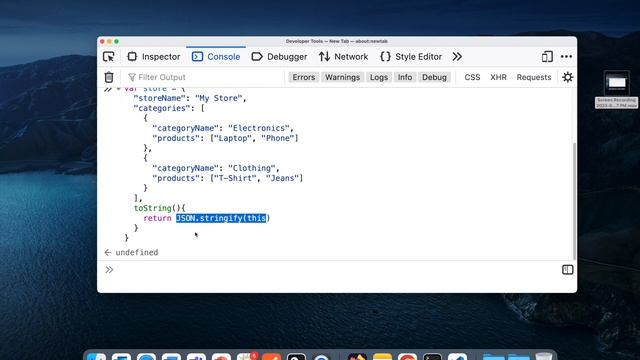Switch to multi-line editor mode icon
This screenshot has height=360, width=640.
pyautogui.click(x=567, y=270)
